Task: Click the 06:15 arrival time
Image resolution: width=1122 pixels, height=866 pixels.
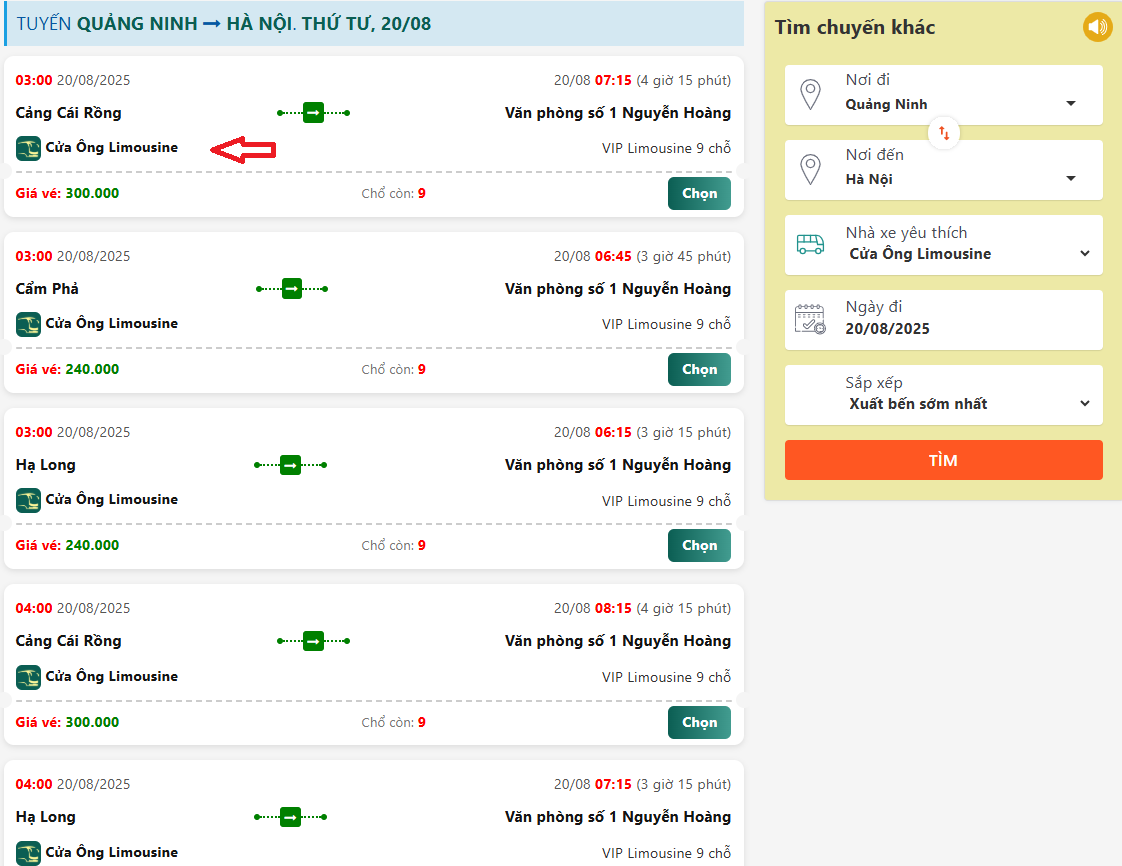Action: coord(613,432)
